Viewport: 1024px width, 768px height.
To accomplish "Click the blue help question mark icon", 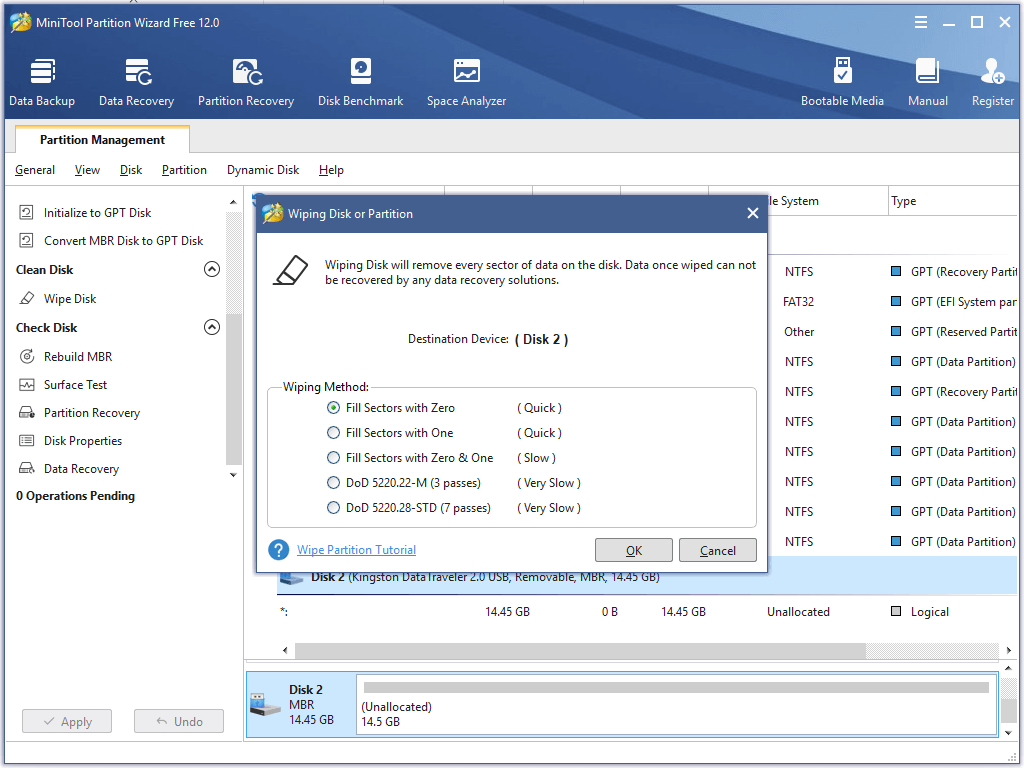I will (x=278, y=550).
